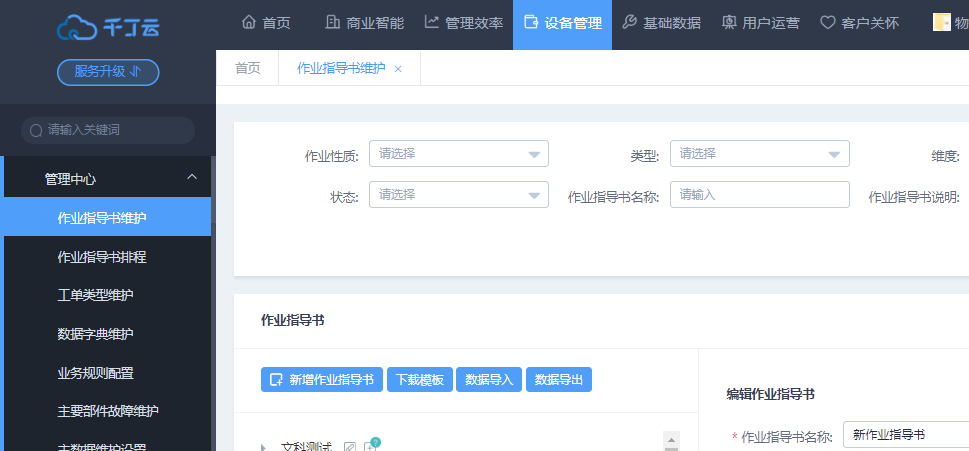Edit the 作业指导书名称 field containing 新作业指导书
This screenshot has width=969, height=451.
click(x=905, y=435)
